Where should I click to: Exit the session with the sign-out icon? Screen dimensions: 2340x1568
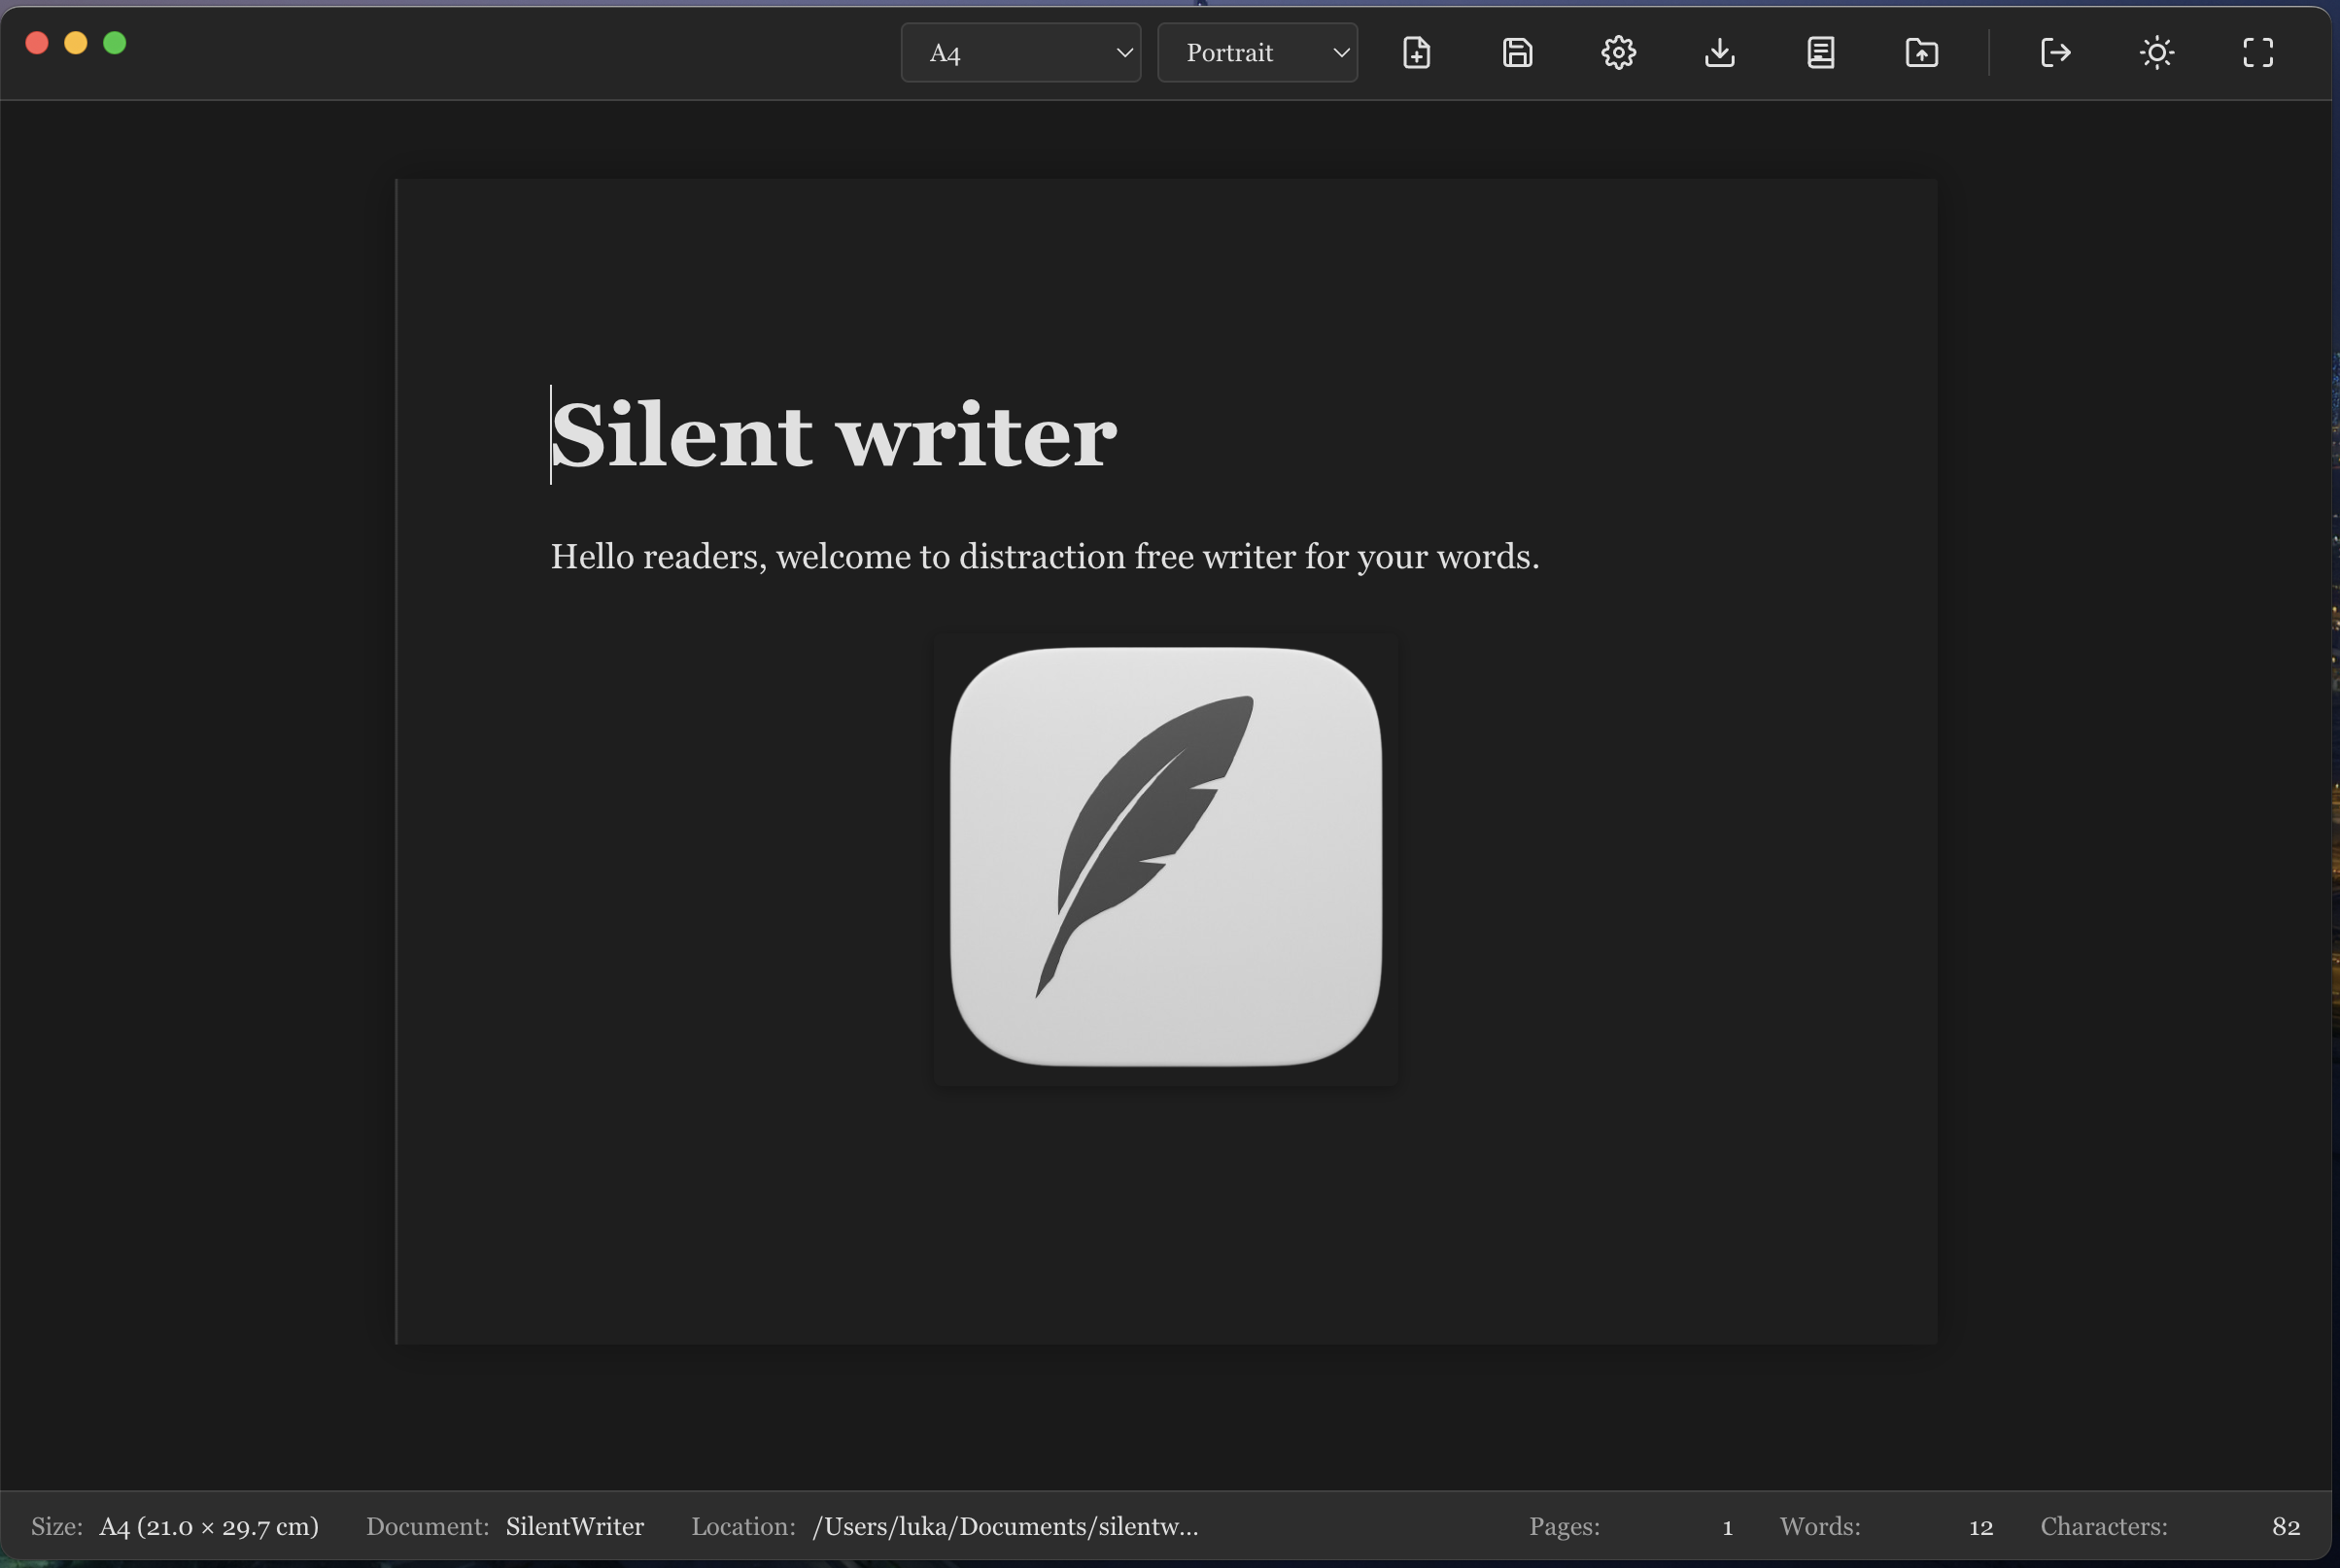[x=2056, y=52]
